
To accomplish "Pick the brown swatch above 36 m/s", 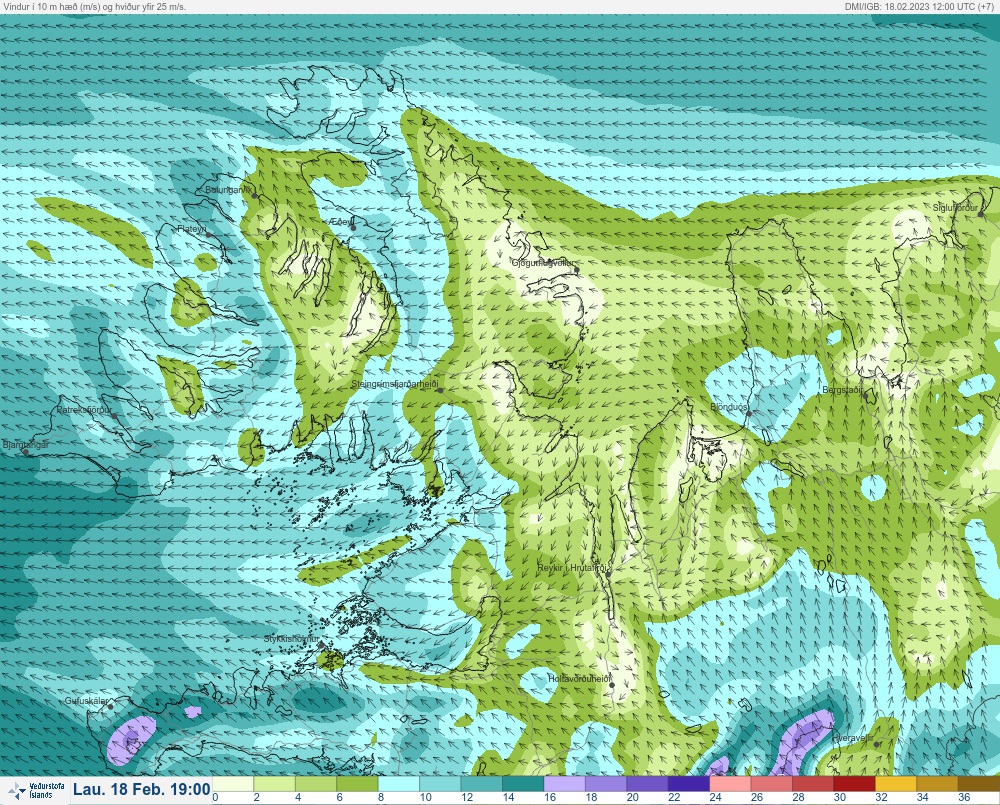I will coord(979,783).
